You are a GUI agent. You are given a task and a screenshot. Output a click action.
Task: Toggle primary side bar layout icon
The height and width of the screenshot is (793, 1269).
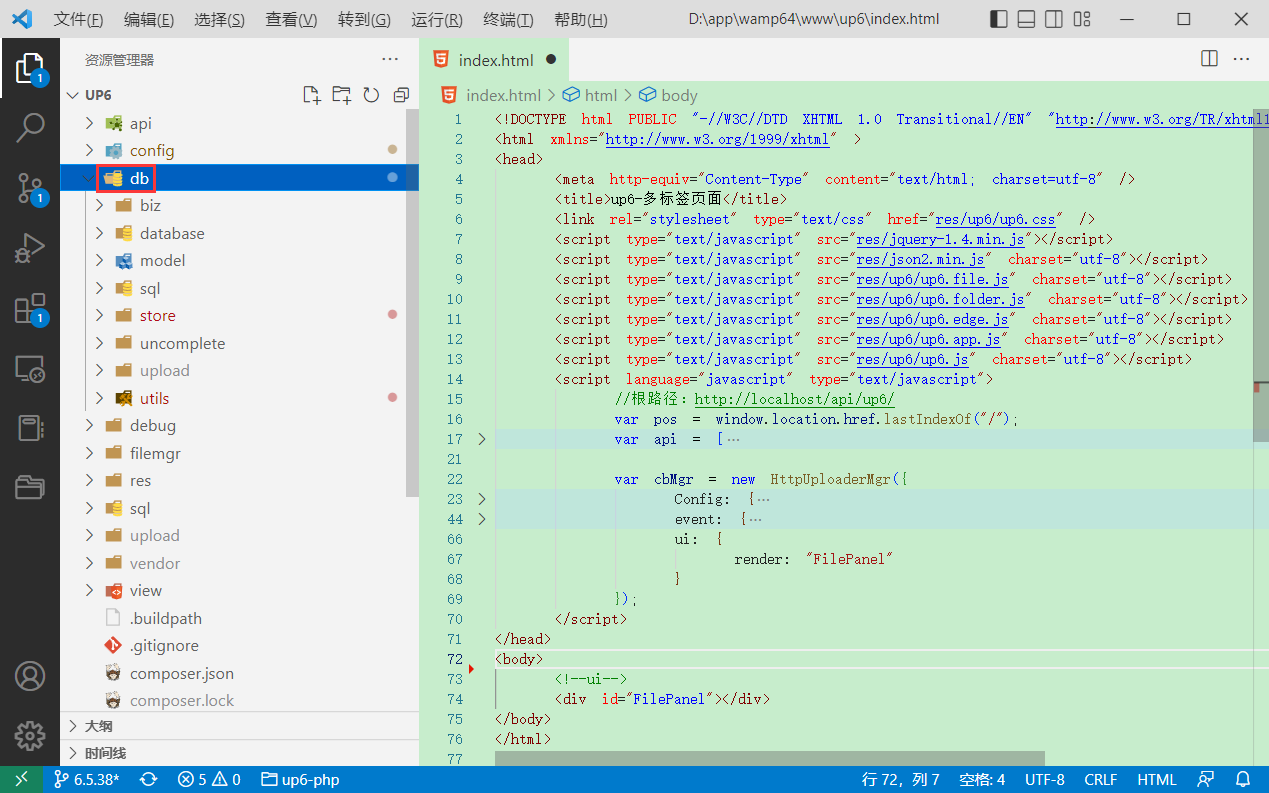(998, 19)
